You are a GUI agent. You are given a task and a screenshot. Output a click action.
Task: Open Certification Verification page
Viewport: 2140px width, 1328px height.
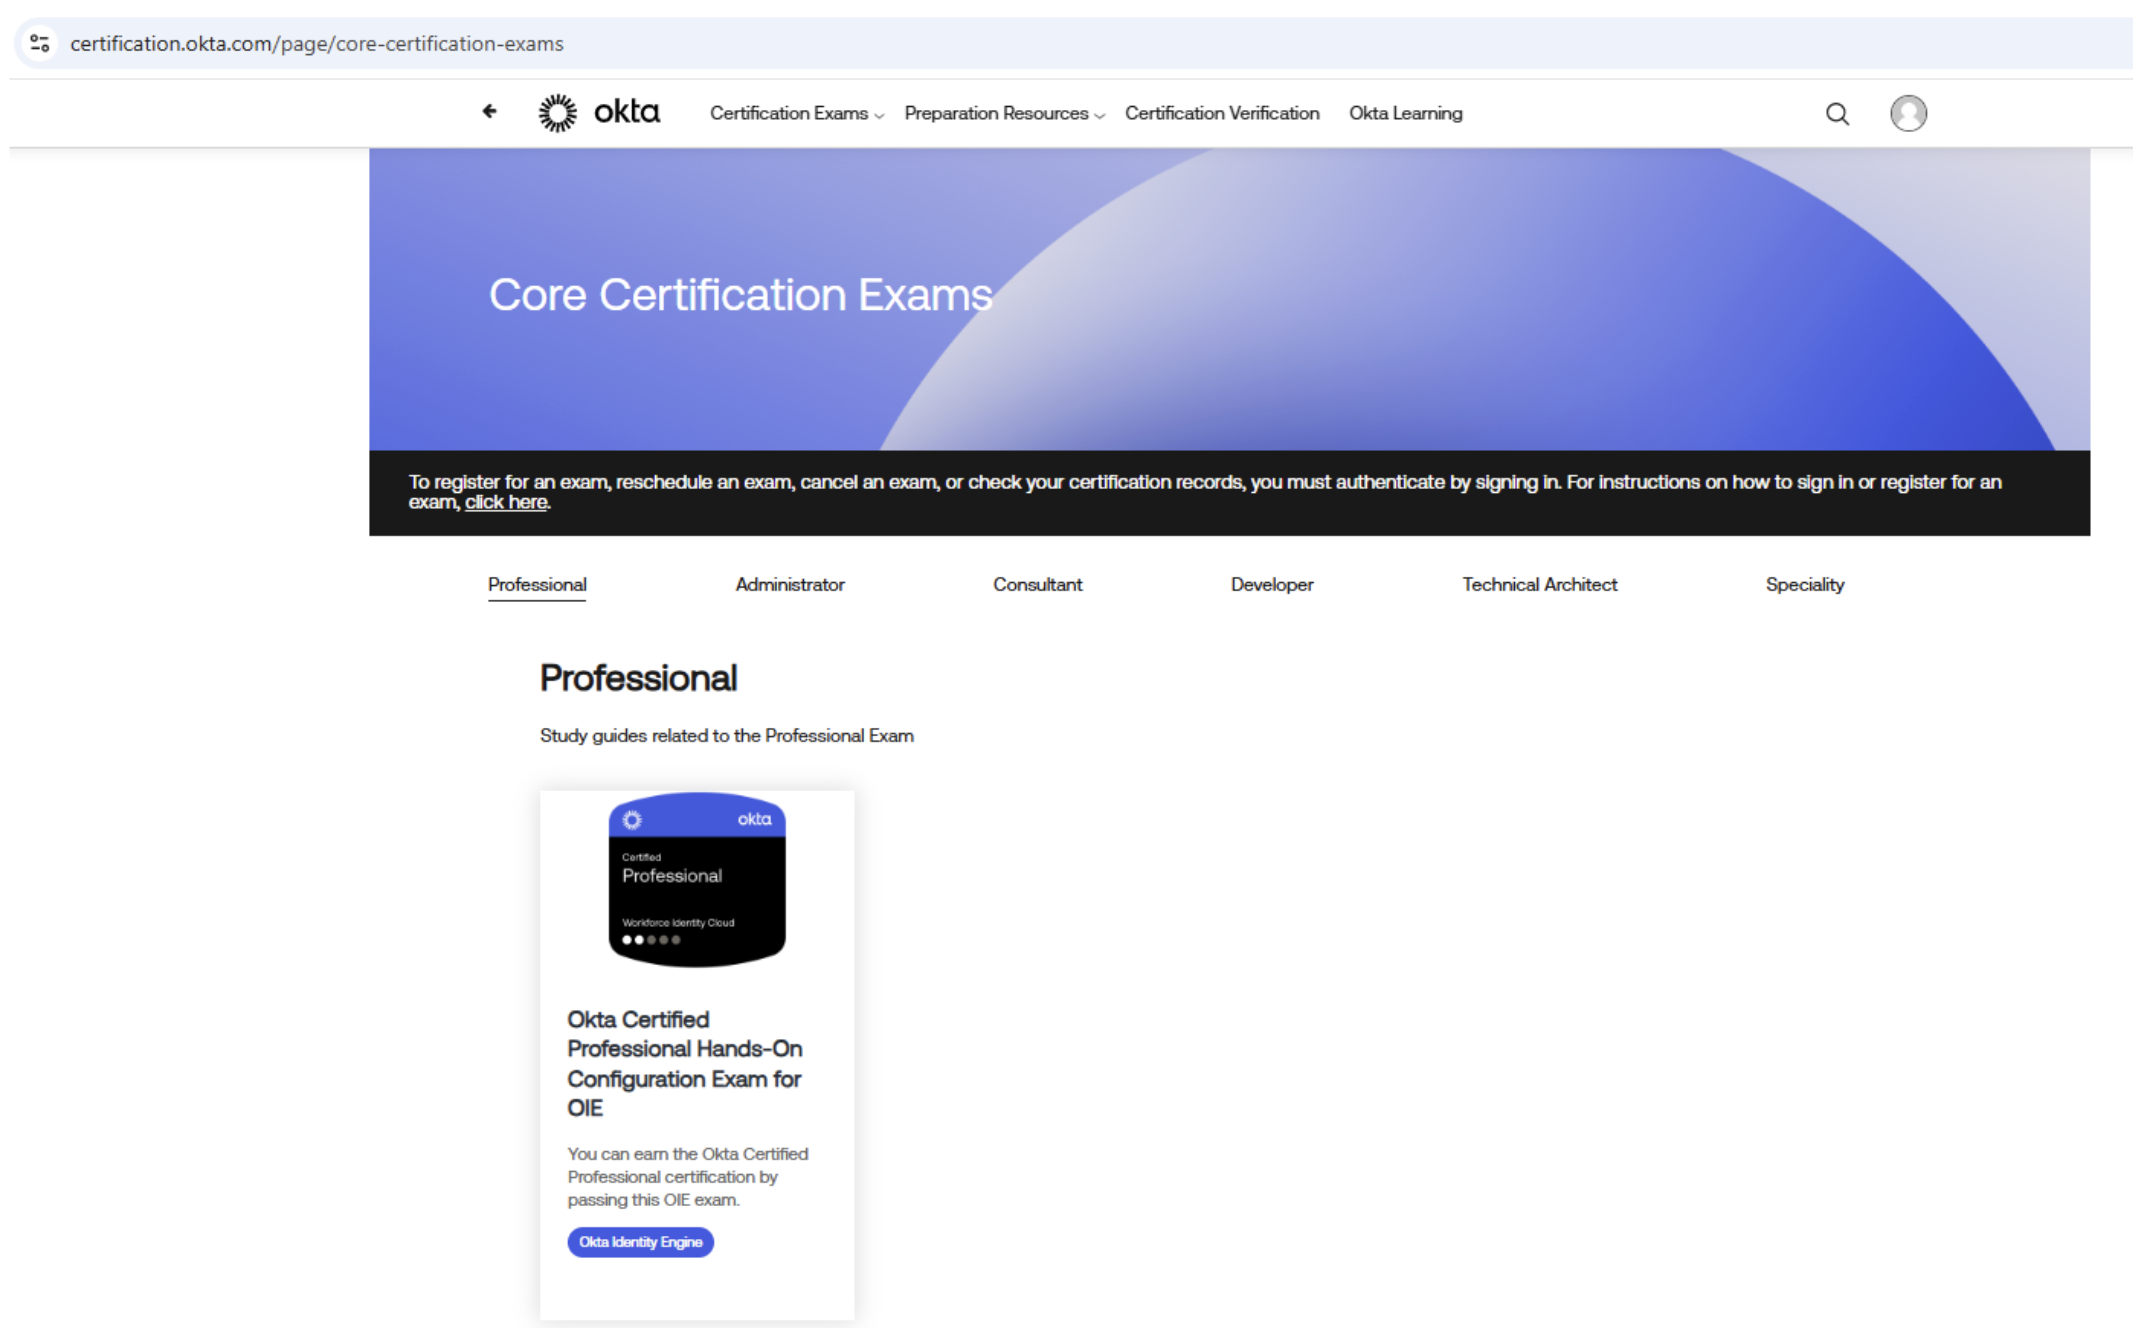[1221, 113]
